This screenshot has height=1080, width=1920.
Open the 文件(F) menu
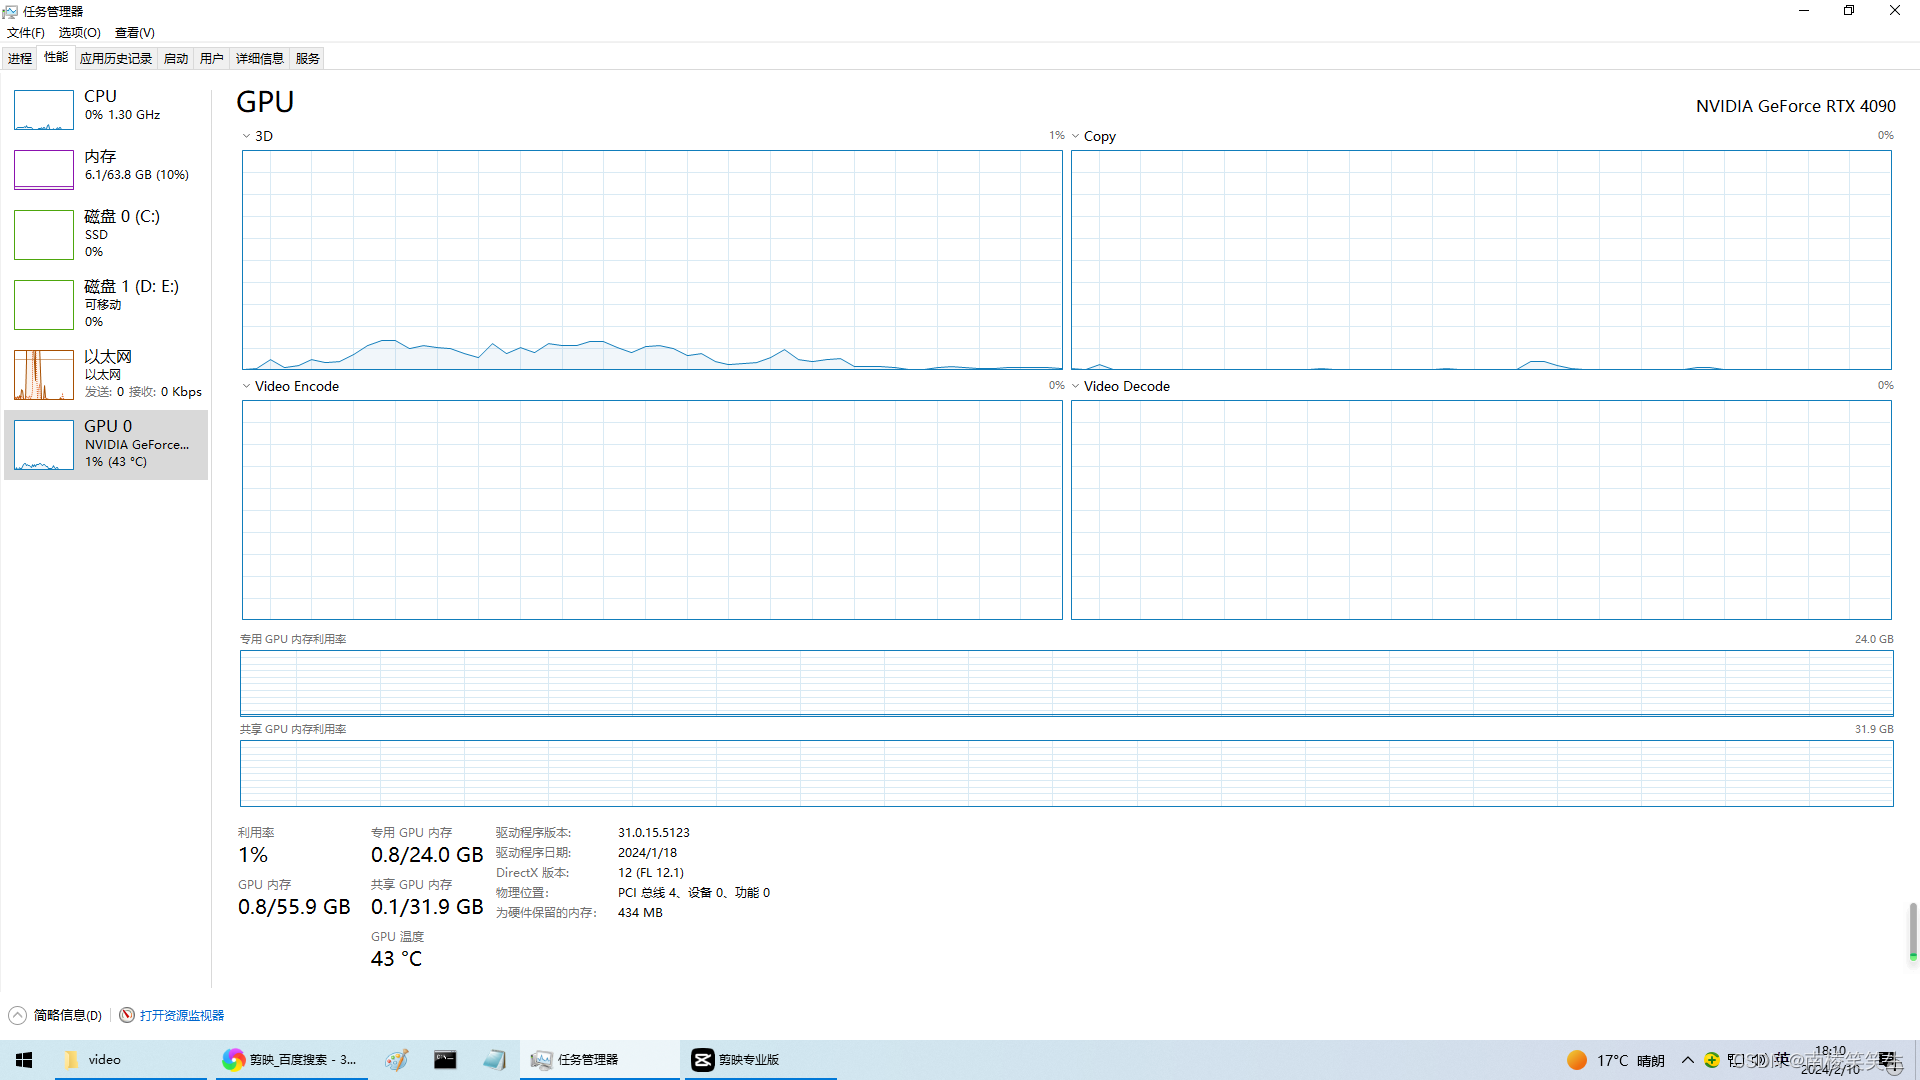(26, 33)
